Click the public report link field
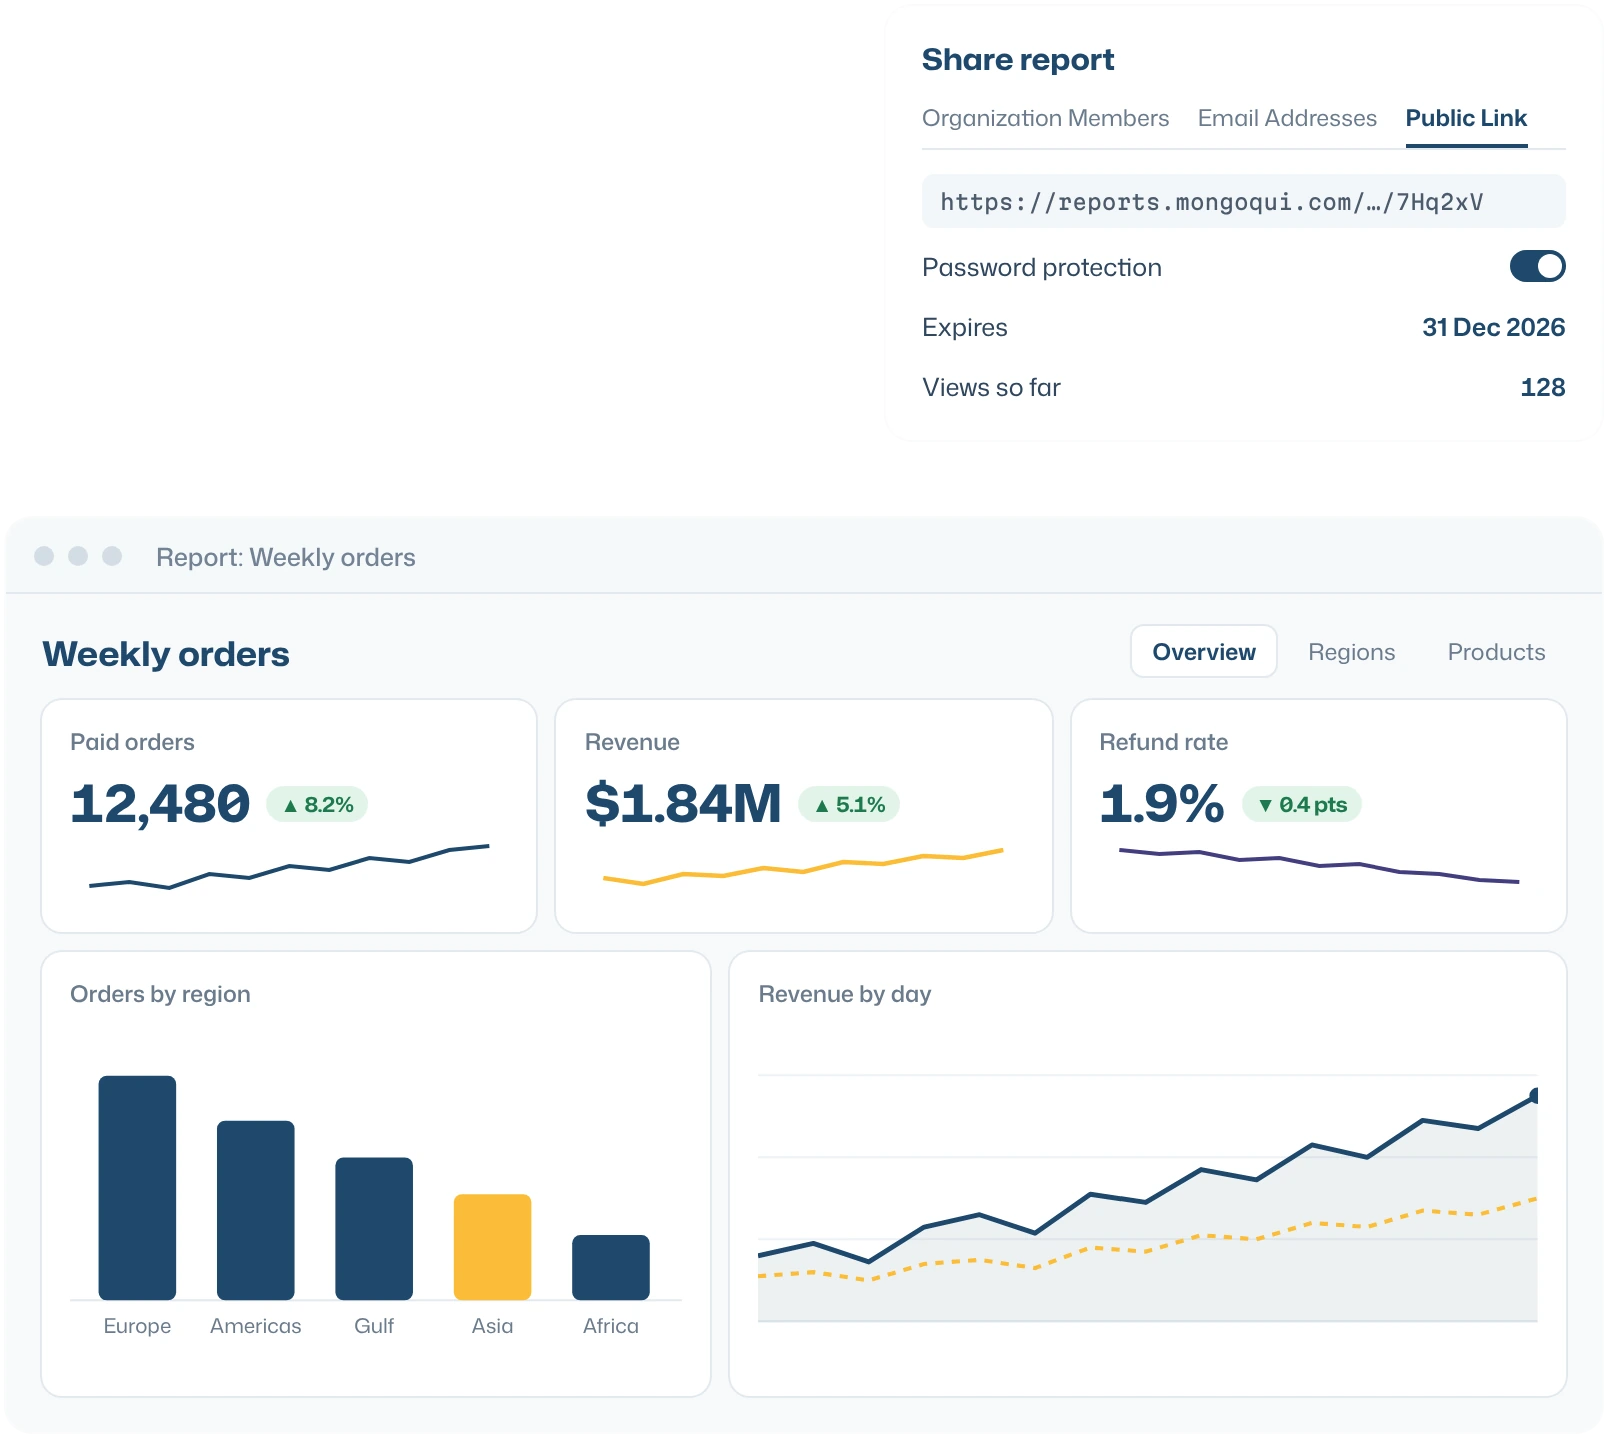The width and height of the screenshot is (1608, 1438). pyautogui.click(x=1243, y=202)
